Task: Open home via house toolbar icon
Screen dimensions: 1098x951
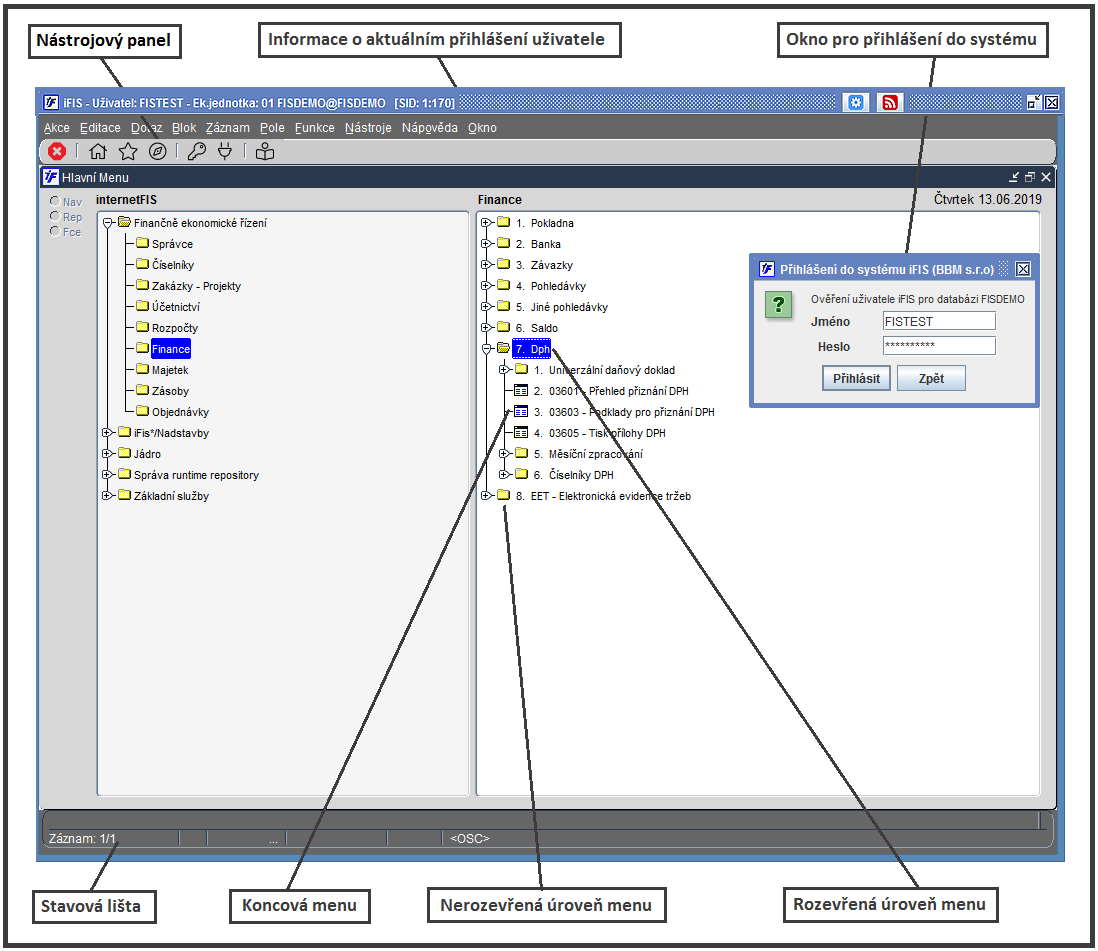Action: tap(98, 151)
